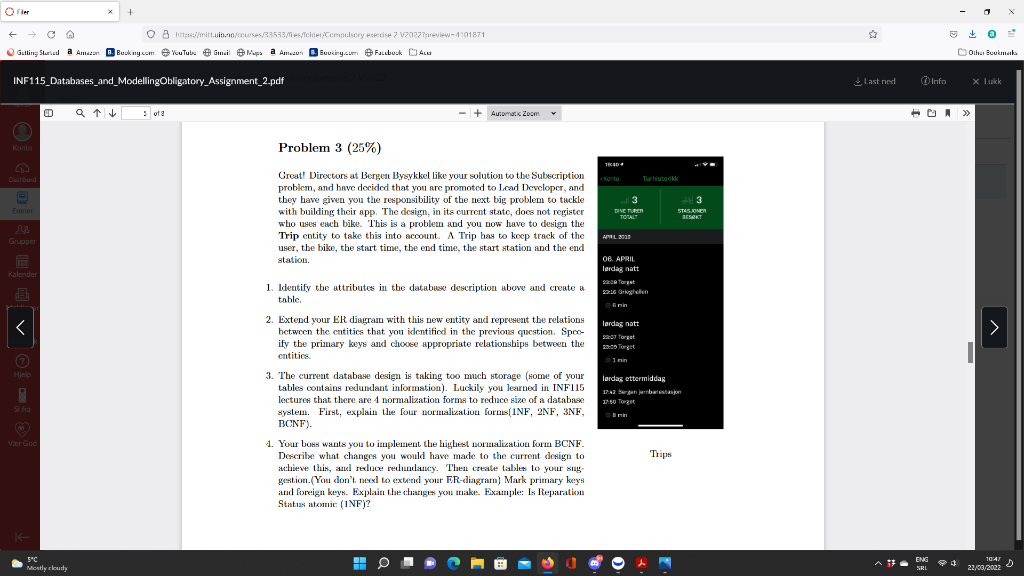1024x576 pixels.
Task: Toggle the PDF sidebar panel
Action: click(x=48, y=113)
